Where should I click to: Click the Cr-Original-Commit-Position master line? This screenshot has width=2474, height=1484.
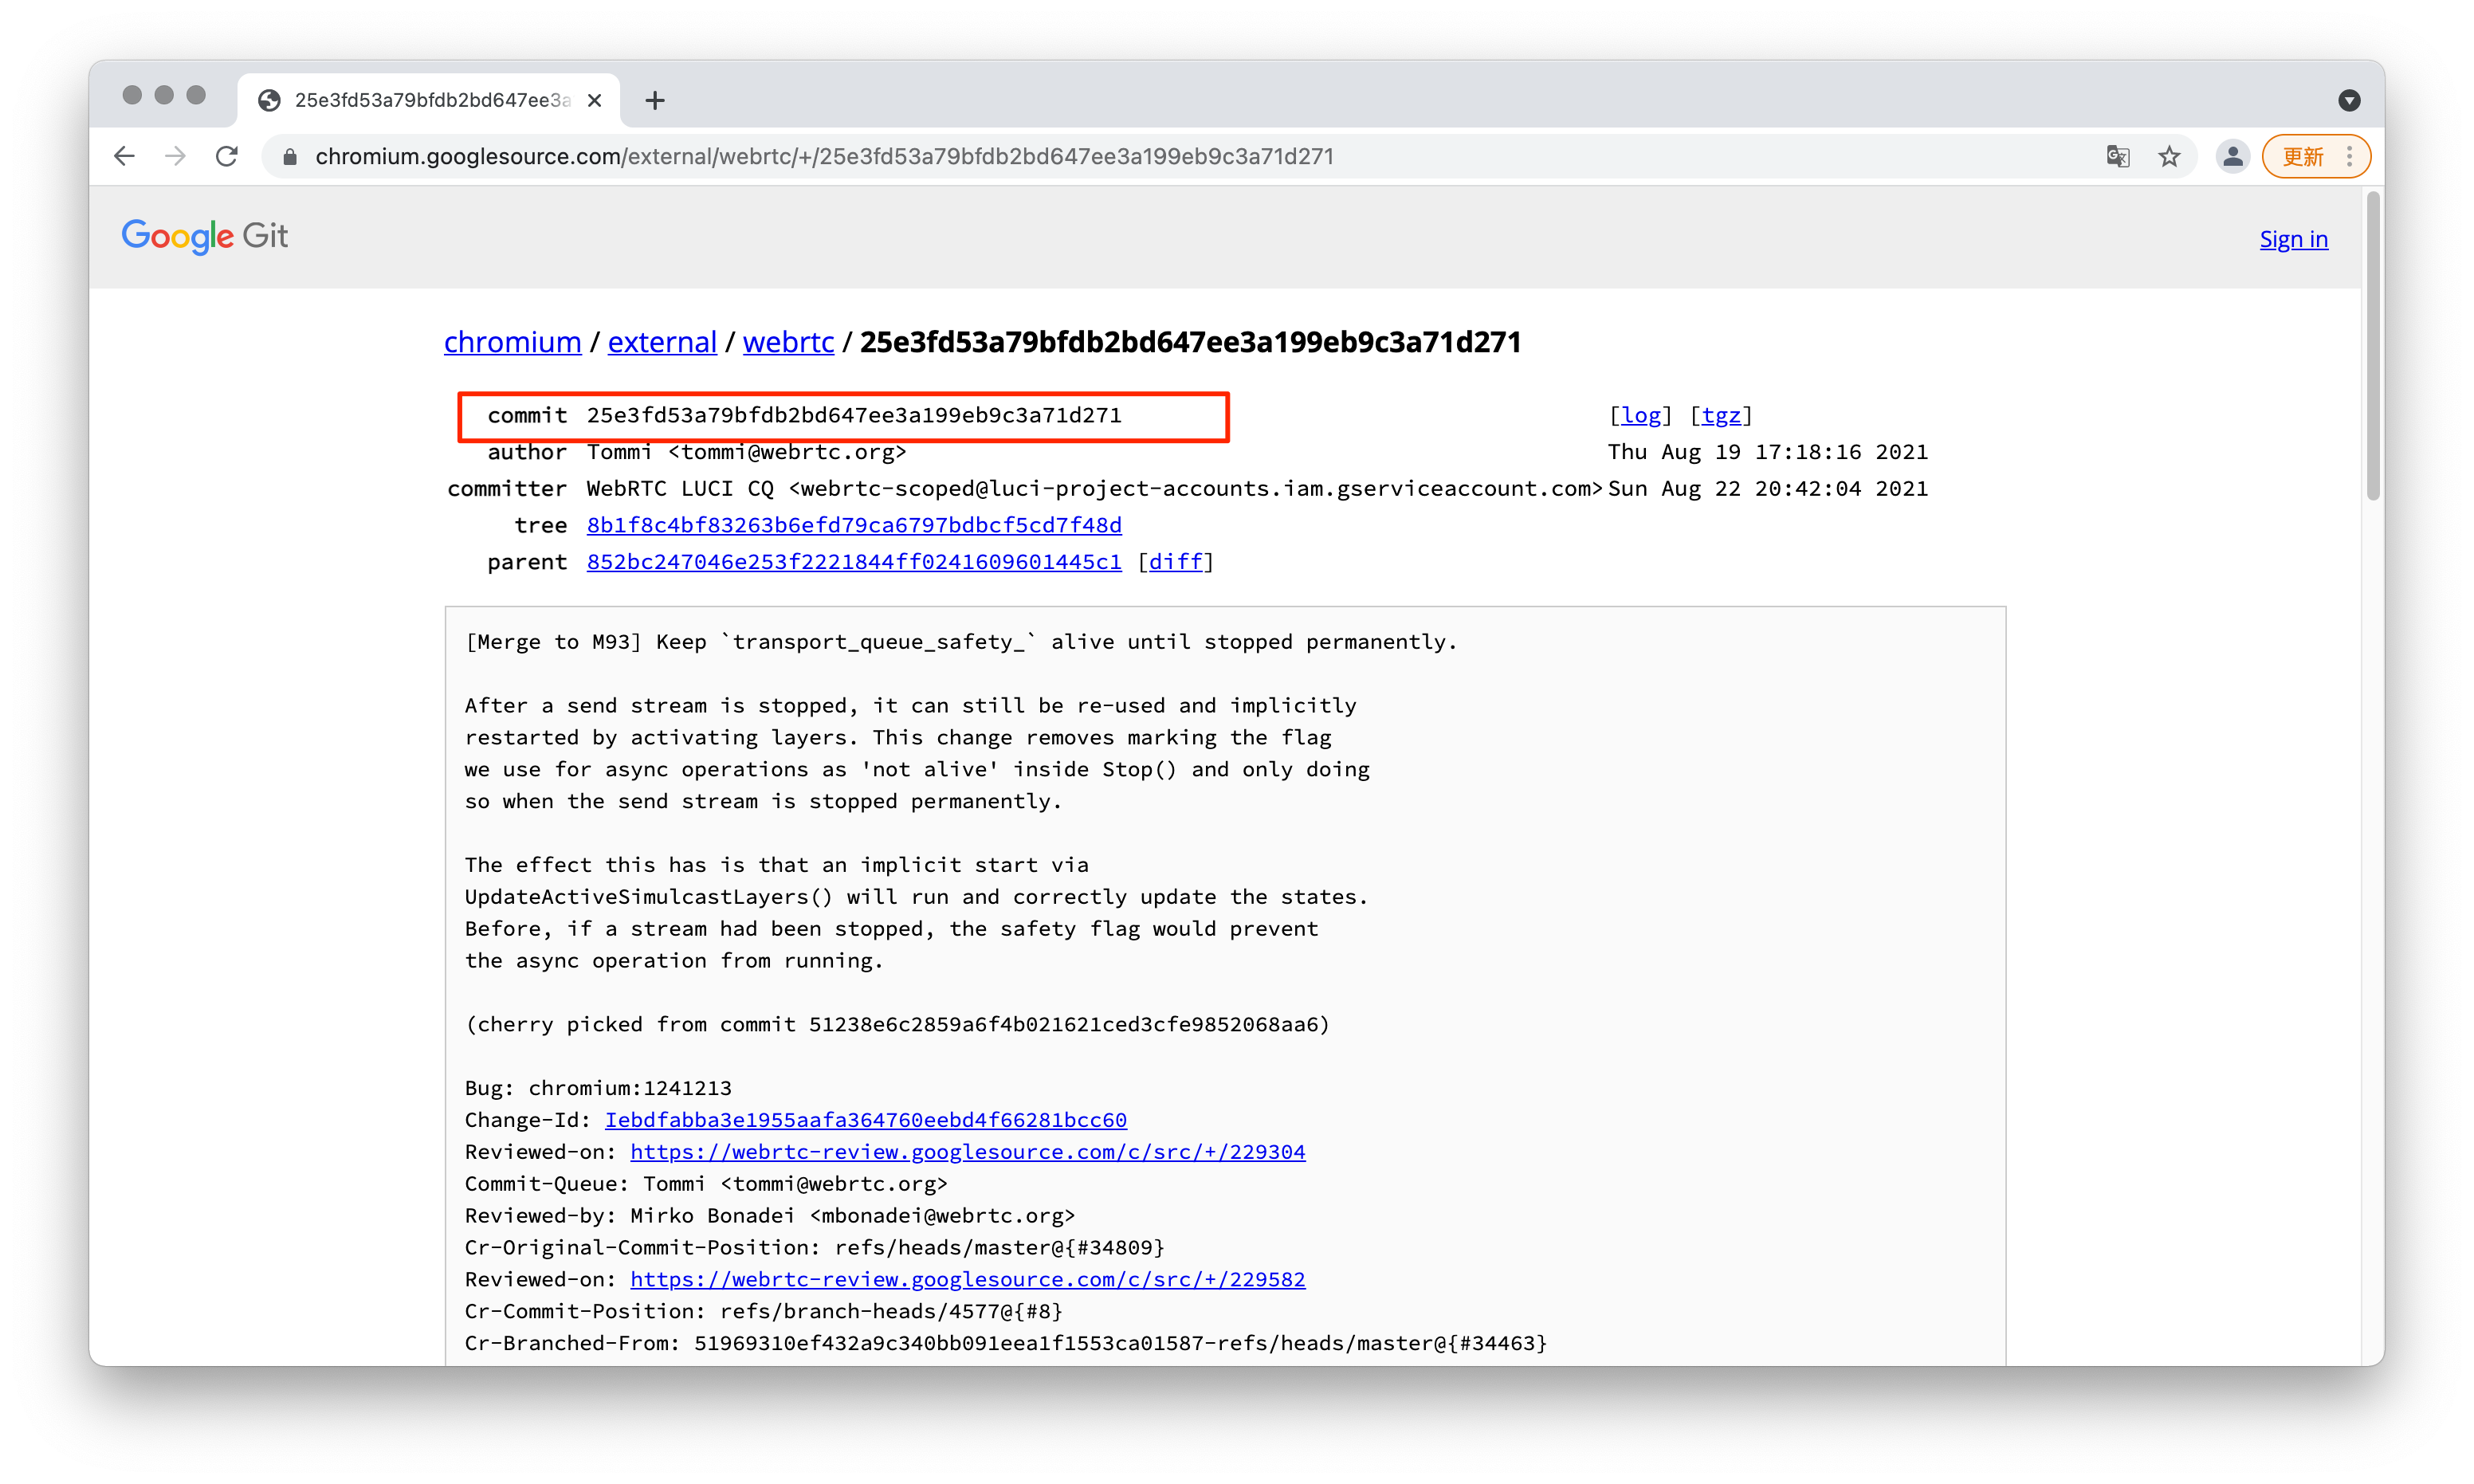815,1247
